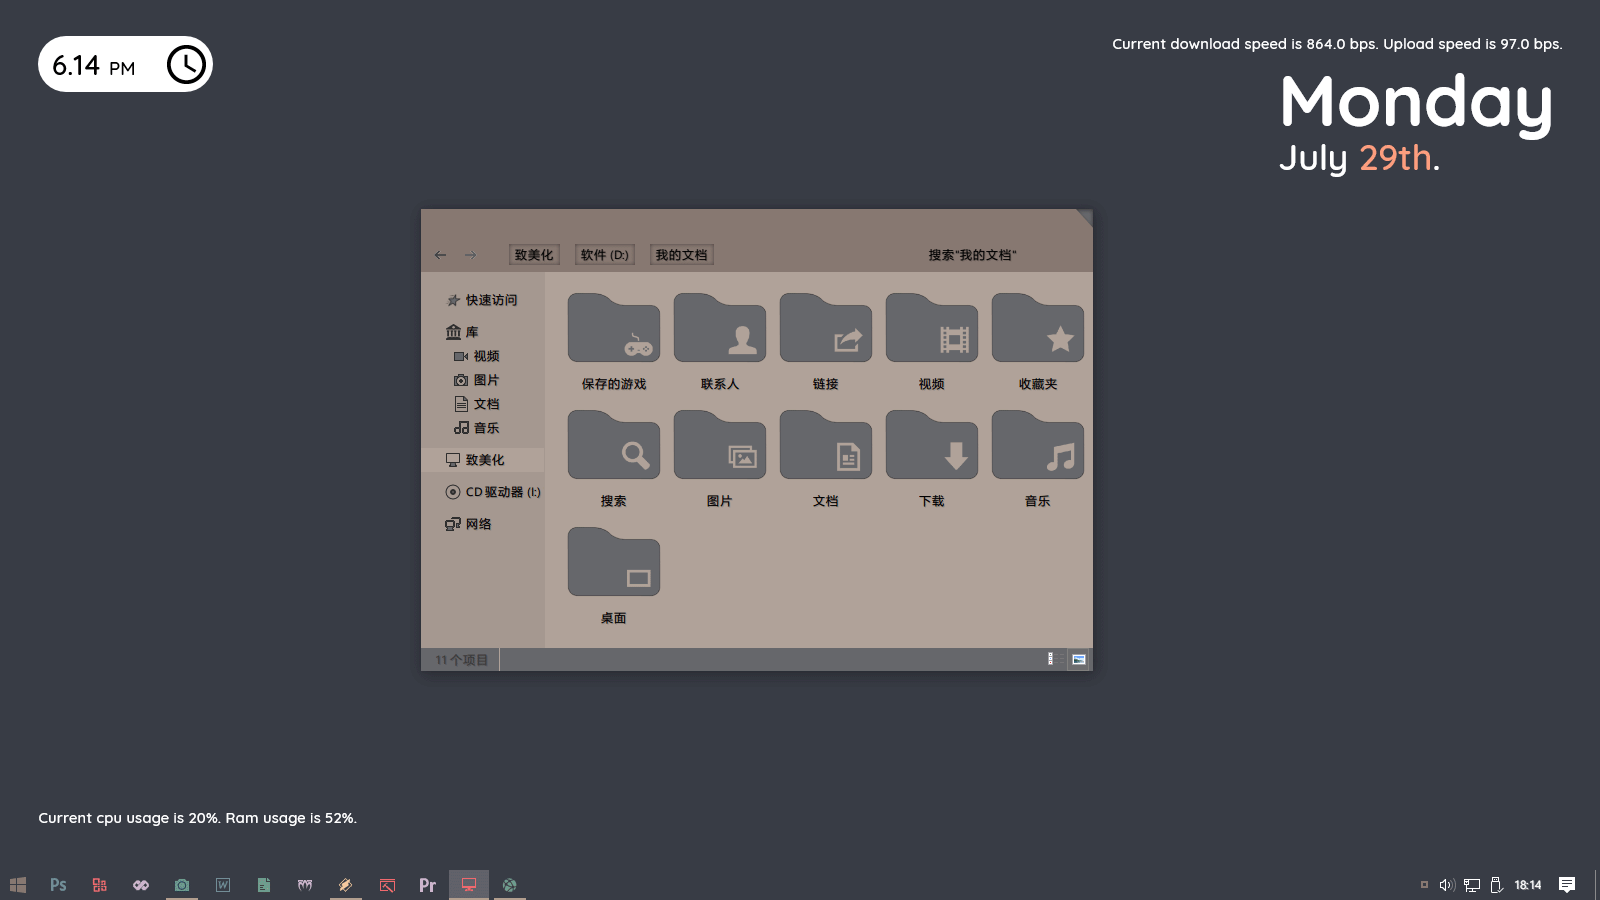Click the volume icon in system tray
Image resolution: width=1600 pixels, height=900 pixels.
coord(1446,885)
